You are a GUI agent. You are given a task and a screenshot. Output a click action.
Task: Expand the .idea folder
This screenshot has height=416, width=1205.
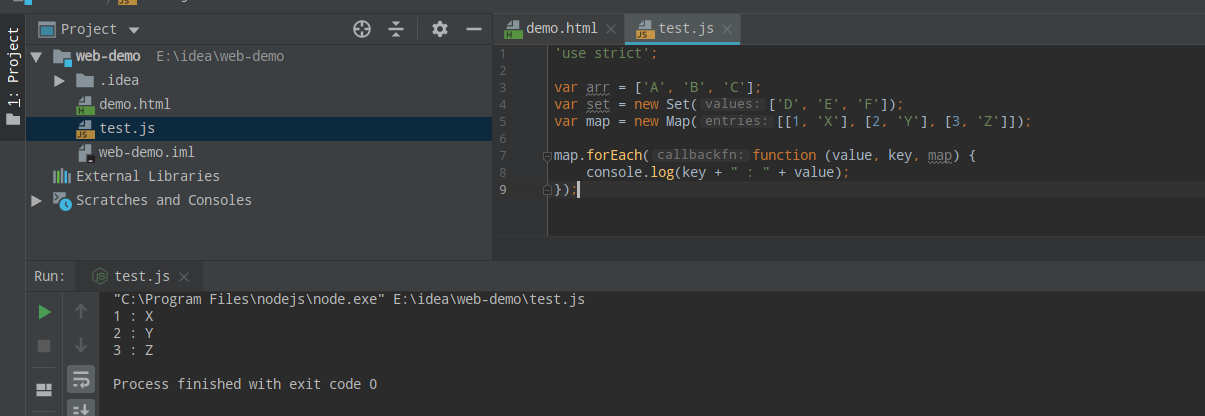click(x=60, y=80)
